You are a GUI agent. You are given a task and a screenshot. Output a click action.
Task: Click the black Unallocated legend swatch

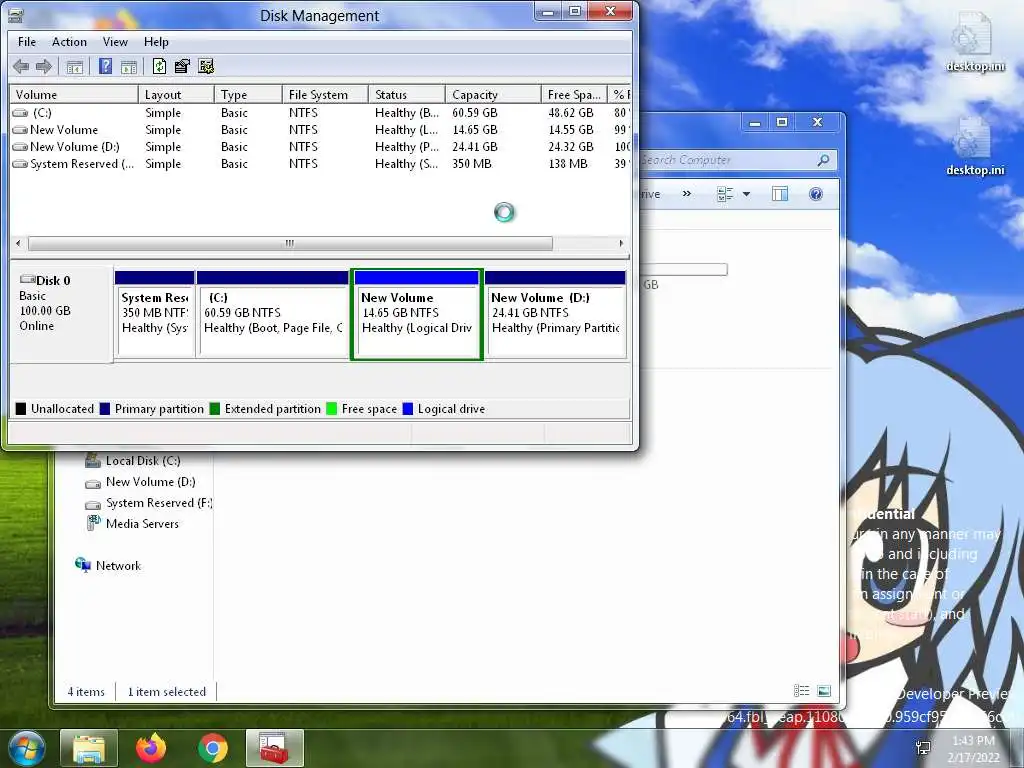pyautogui.click(x=21, y=409)
